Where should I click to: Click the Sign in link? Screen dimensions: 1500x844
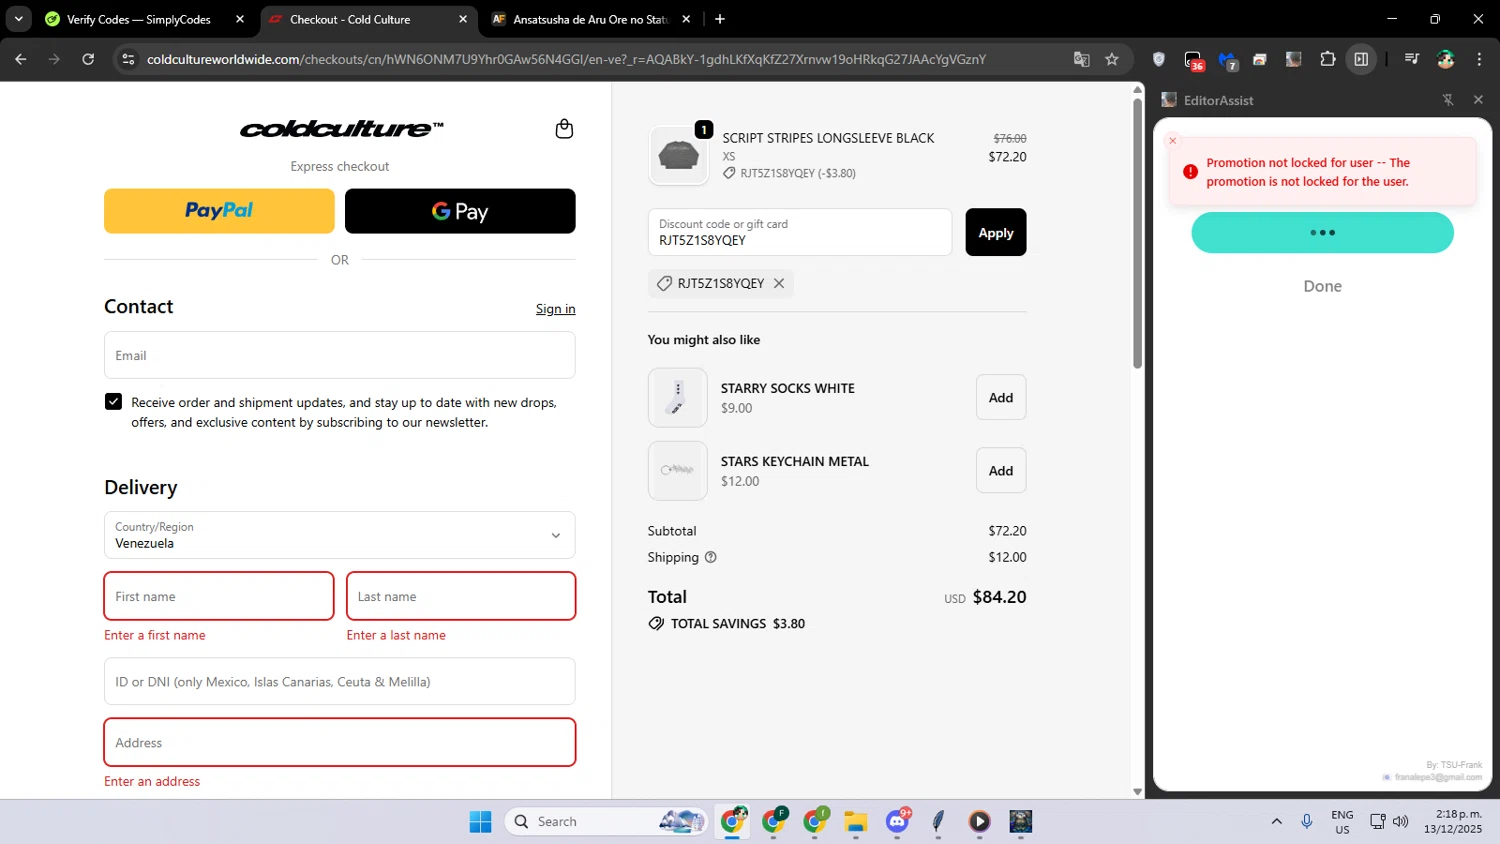[555, 309]
